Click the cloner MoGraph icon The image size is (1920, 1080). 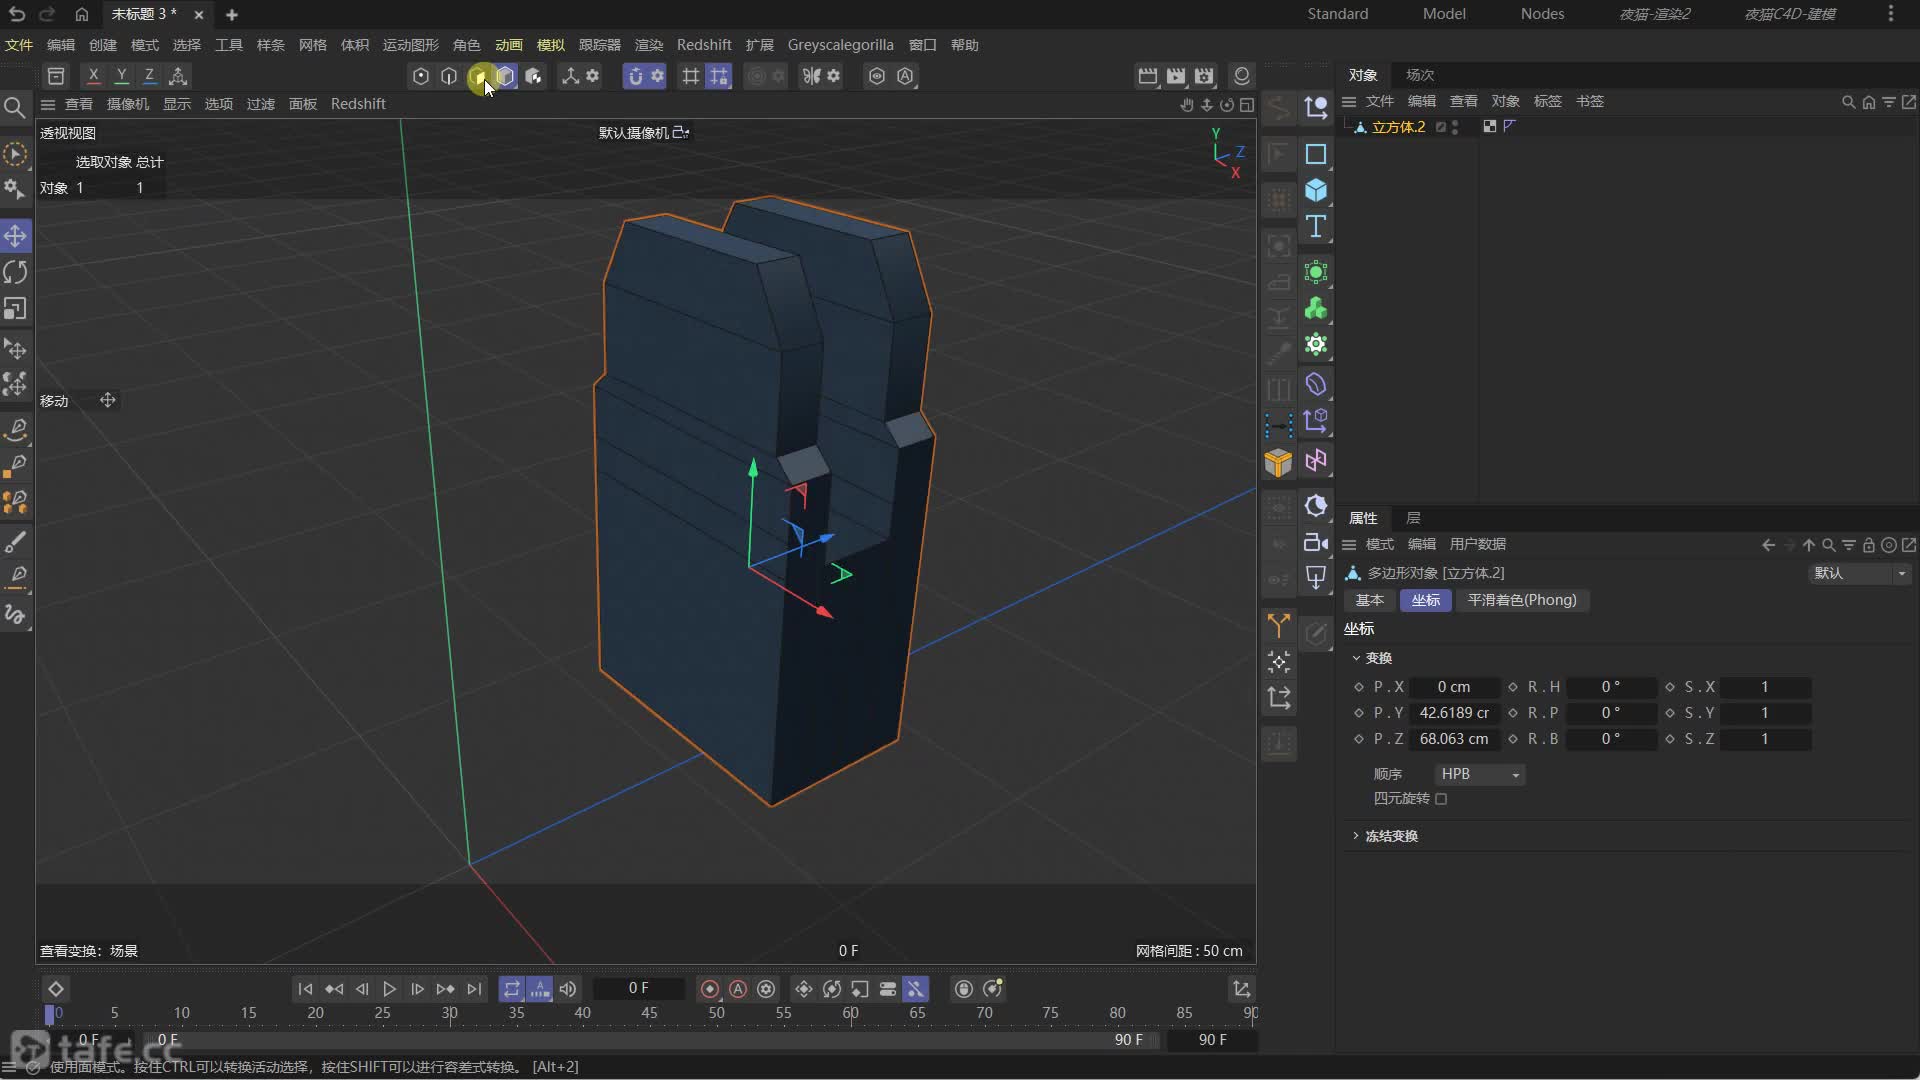coord(1316,309)
